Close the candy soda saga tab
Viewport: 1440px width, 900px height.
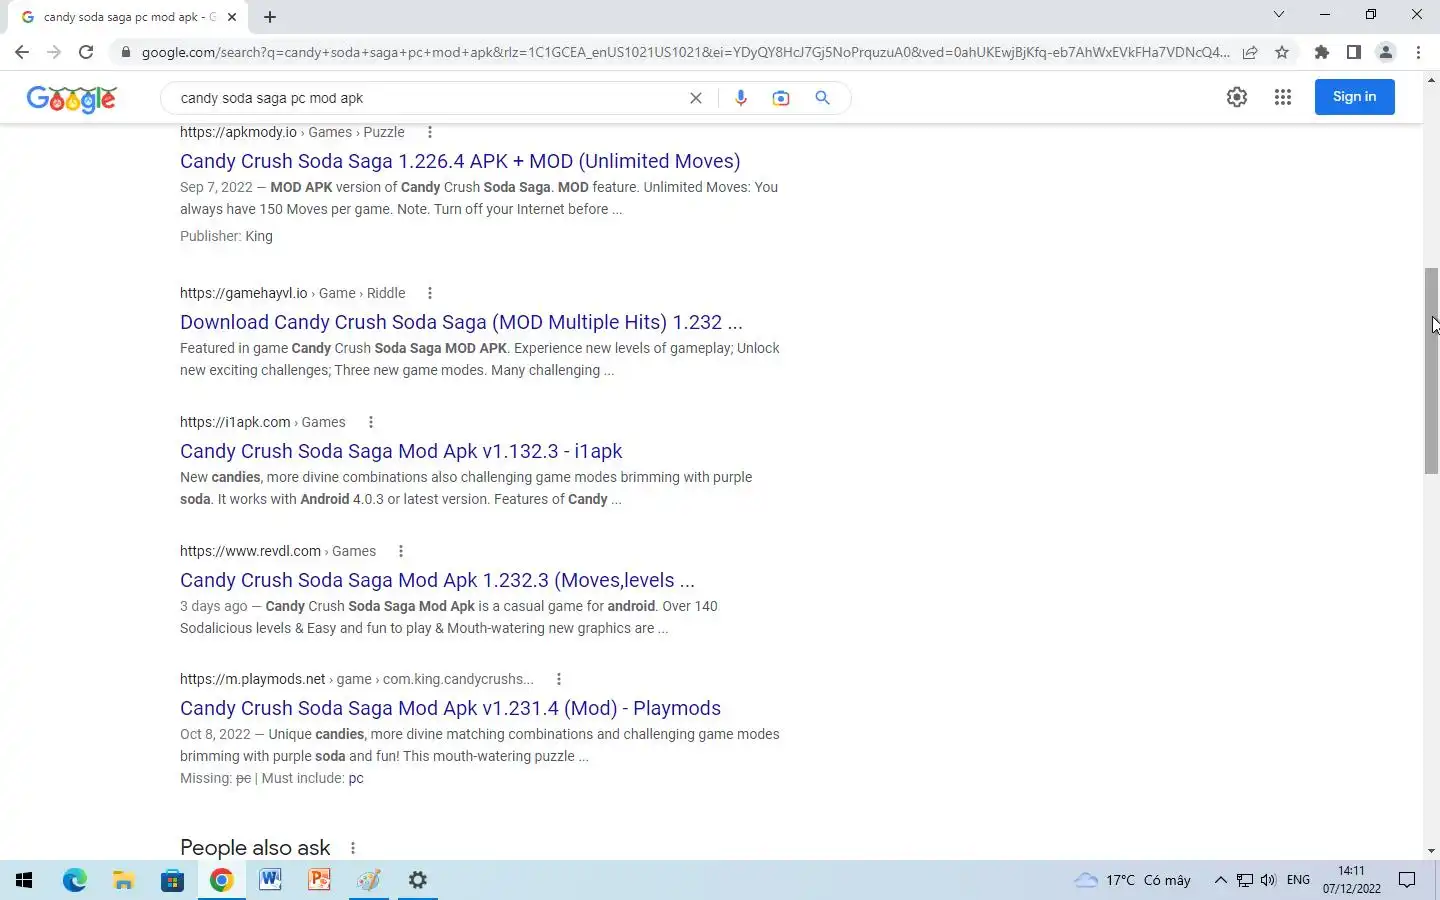tap(232, 17)
